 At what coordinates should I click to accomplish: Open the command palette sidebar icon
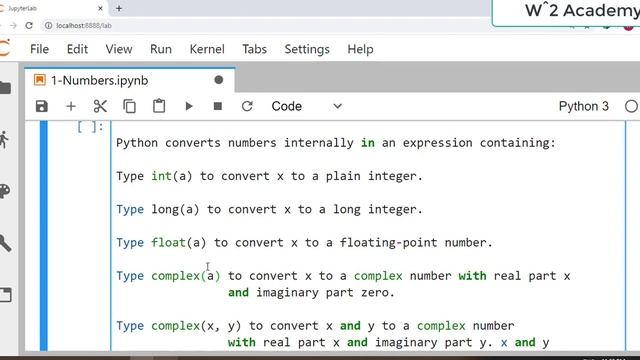(x=5, y=191)
